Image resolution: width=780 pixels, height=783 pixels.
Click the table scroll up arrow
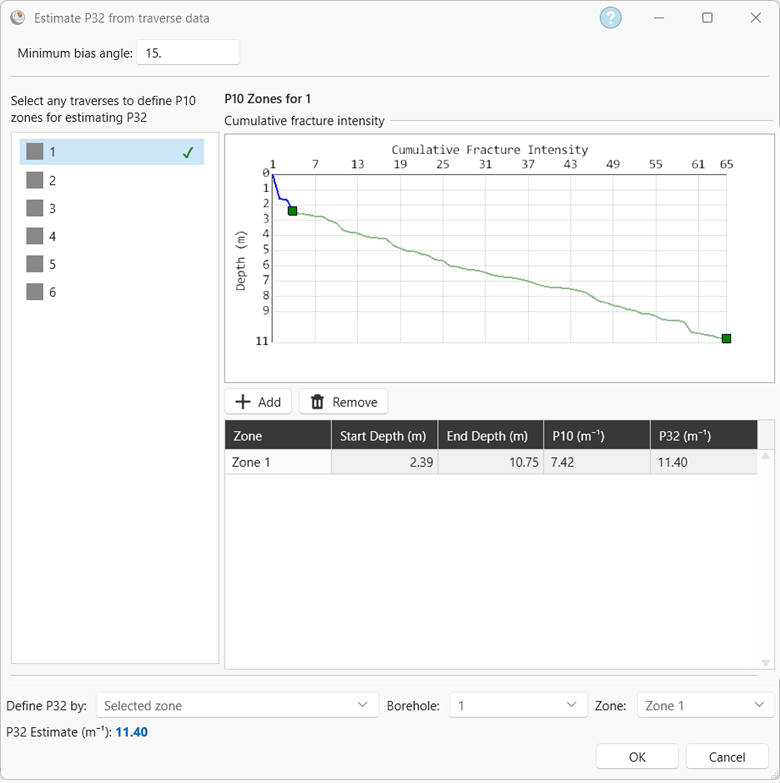(766, 456)
